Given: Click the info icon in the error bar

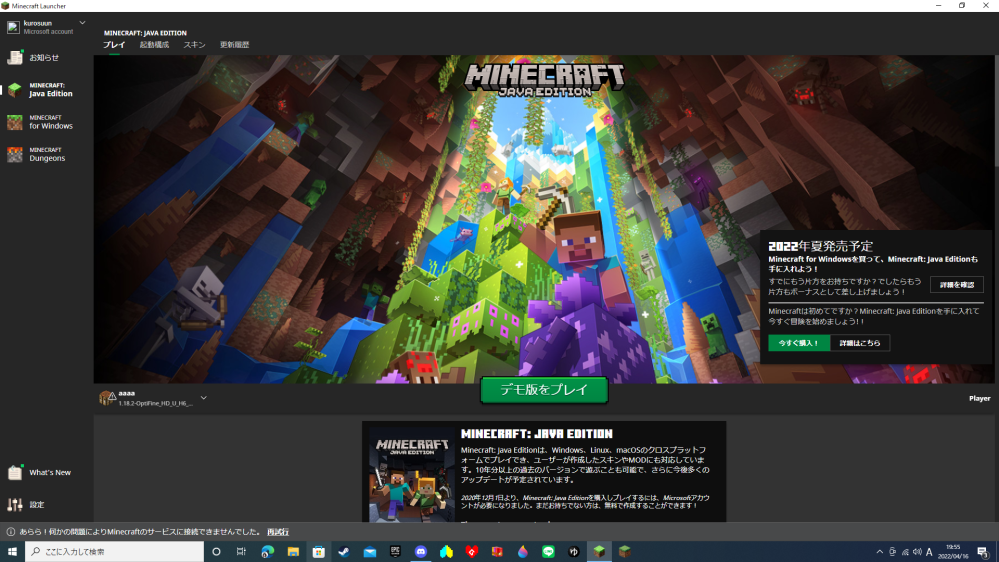Looking at the screenshot, I should (x=11, y=531).
